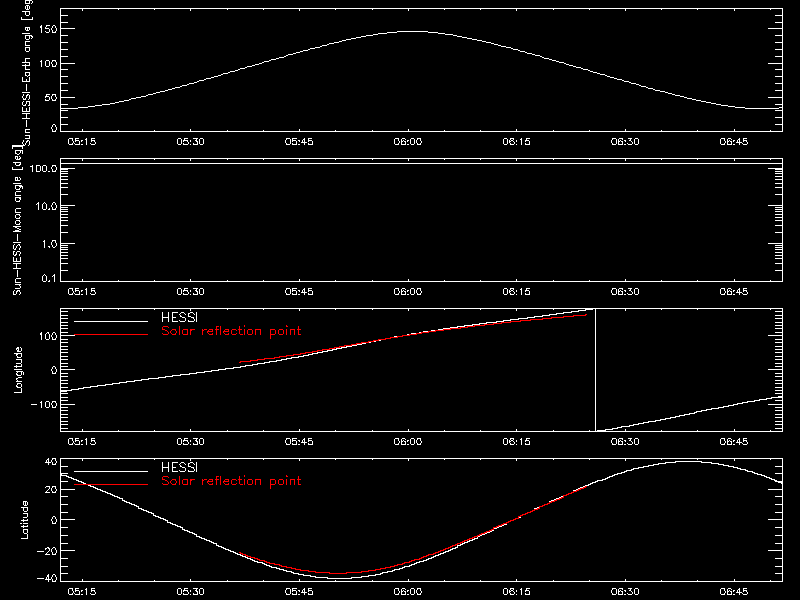The width and height of the screenshot is (800, 600).
Task: Click the 50 tick on Earth angle axis
Action: pos(51,97)
